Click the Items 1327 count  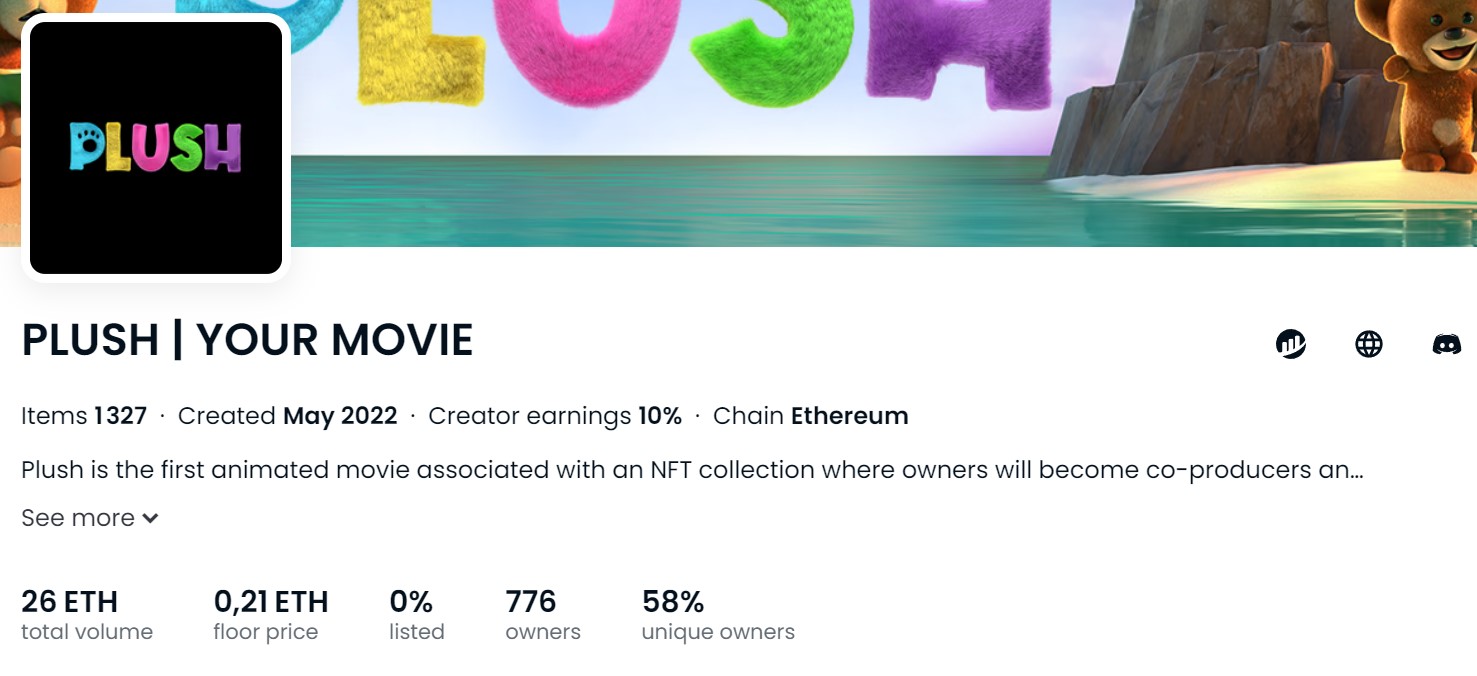click(x=84, y=416)
